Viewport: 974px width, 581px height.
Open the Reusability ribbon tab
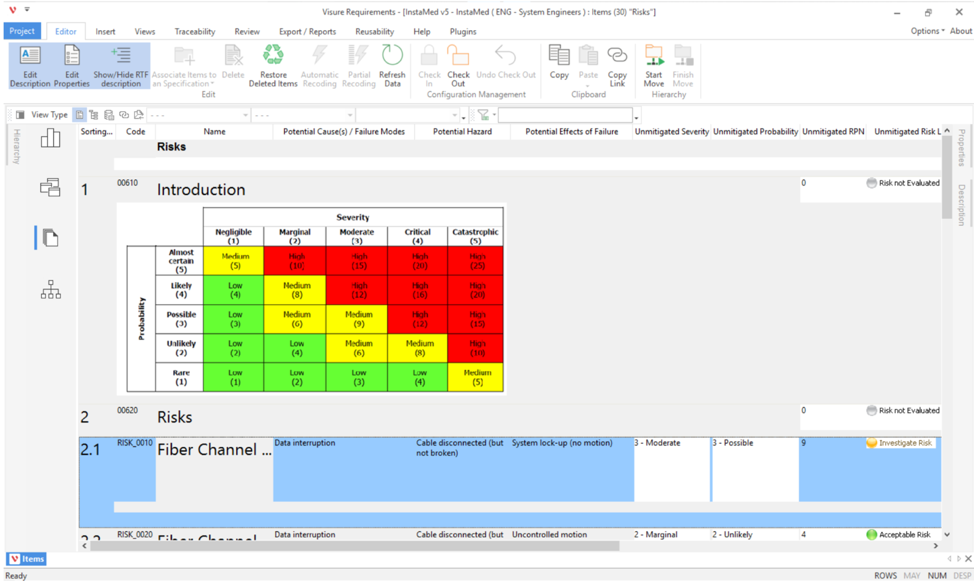(375, 31)
